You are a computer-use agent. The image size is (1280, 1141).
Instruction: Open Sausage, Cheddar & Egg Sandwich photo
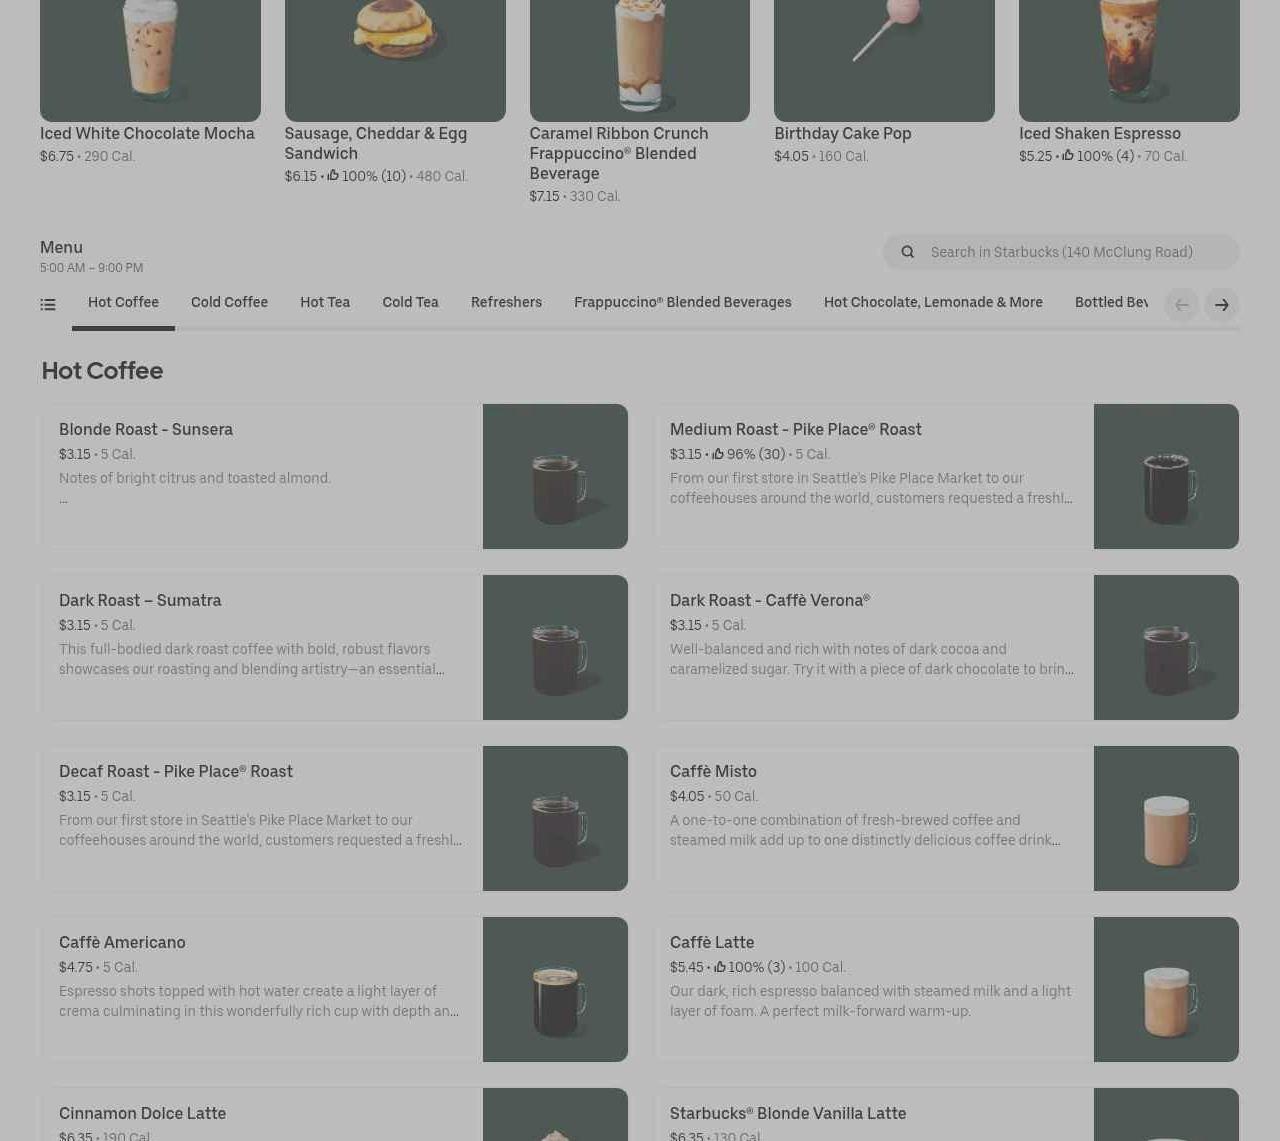pos(395,60)
